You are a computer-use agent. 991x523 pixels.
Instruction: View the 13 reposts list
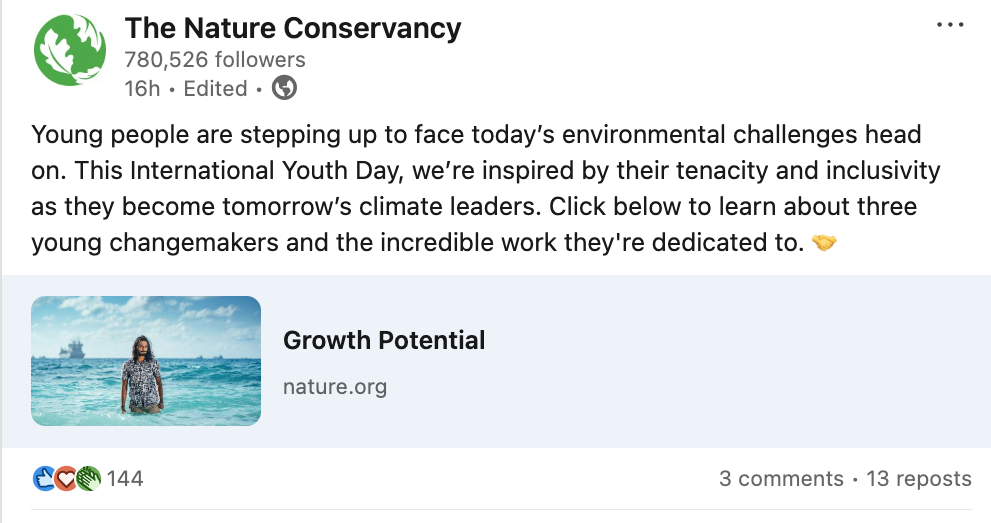coord(918,479)
